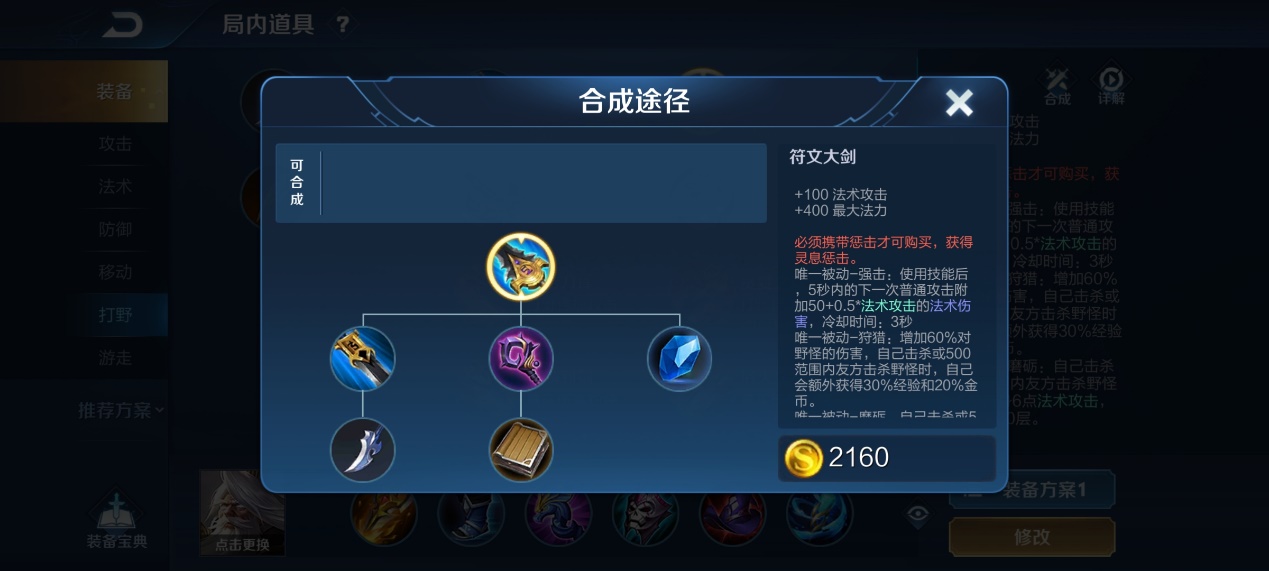The height and width of the screenshot is (571, 1269).
Task: Switch to the 攻击 category tab
Action: coord(115,143)
